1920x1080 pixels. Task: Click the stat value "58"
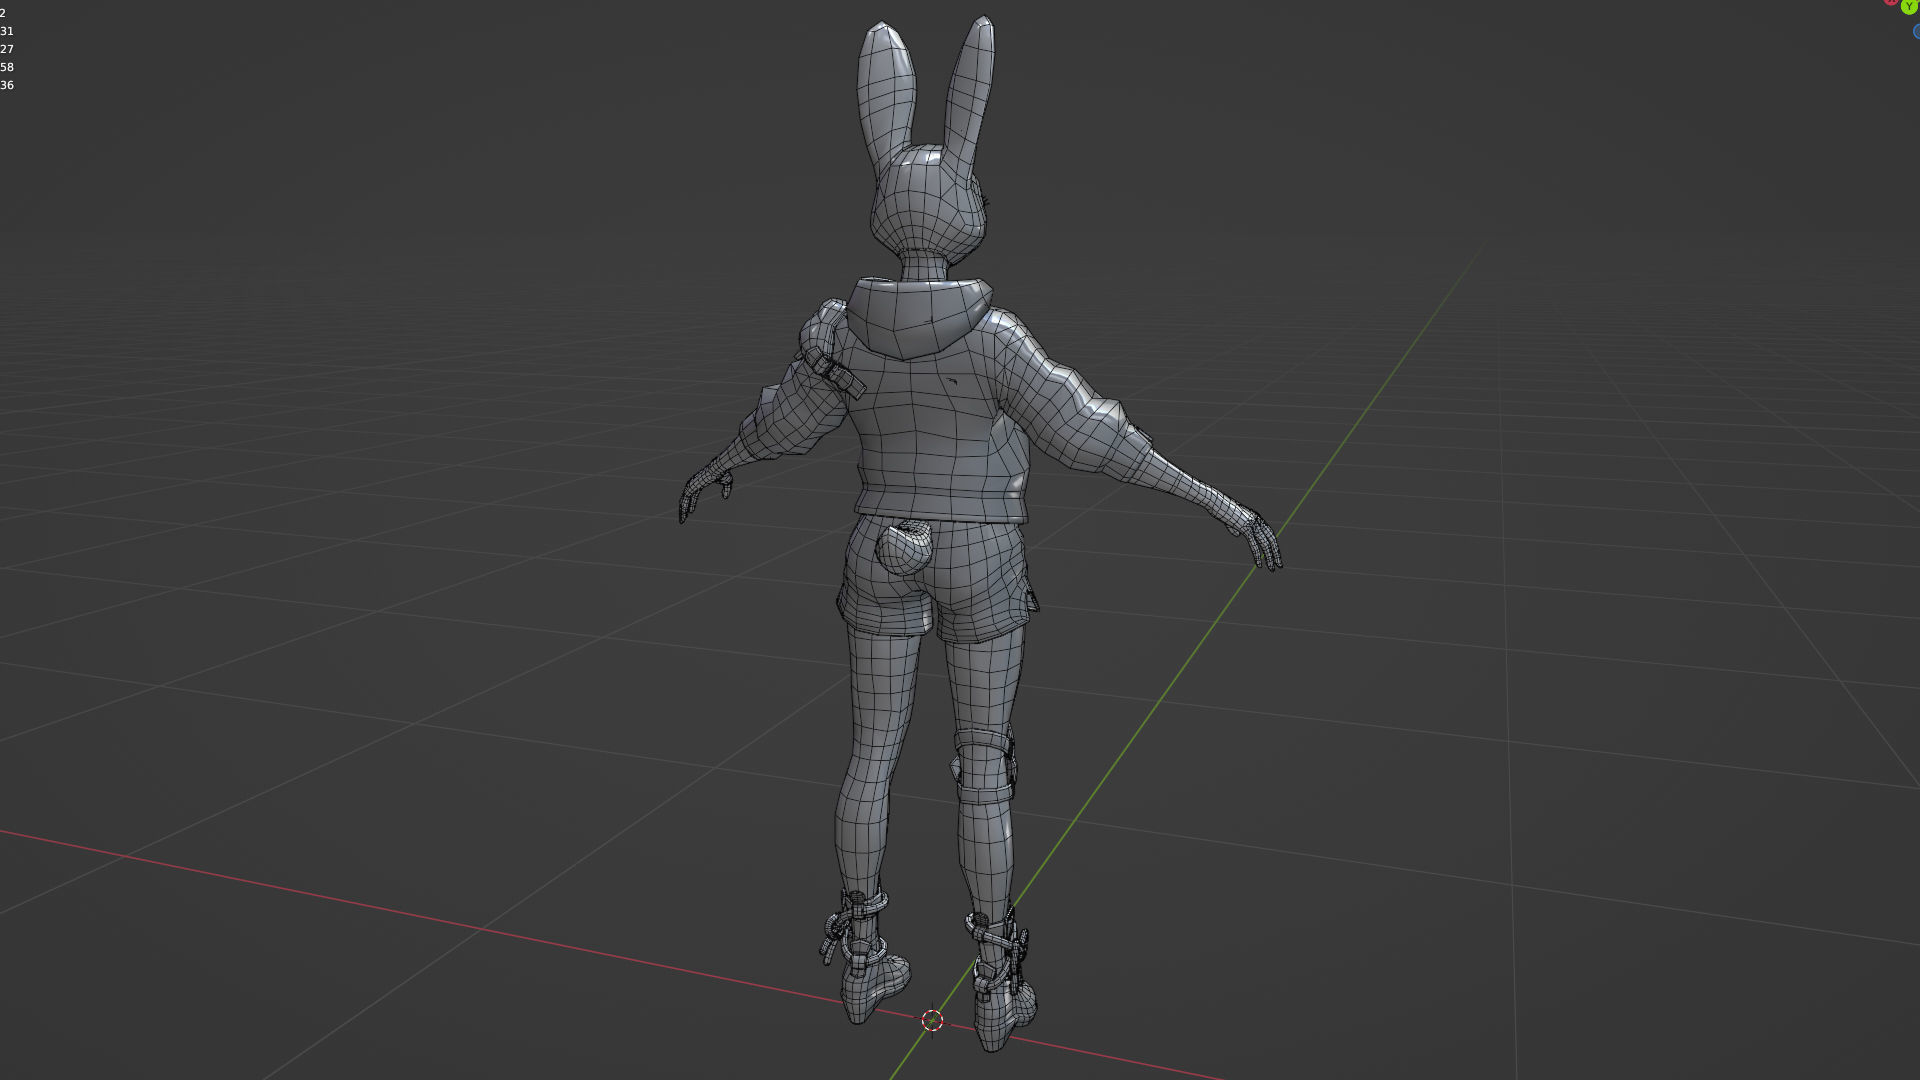point(7,67)
